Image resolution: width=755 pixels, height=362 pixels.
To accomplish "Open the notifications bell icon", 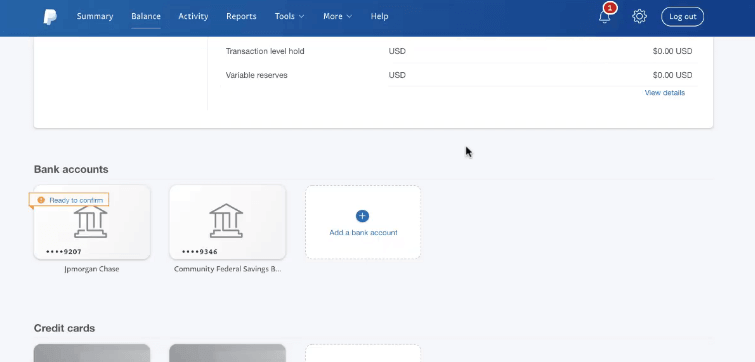I will point(604,17).
